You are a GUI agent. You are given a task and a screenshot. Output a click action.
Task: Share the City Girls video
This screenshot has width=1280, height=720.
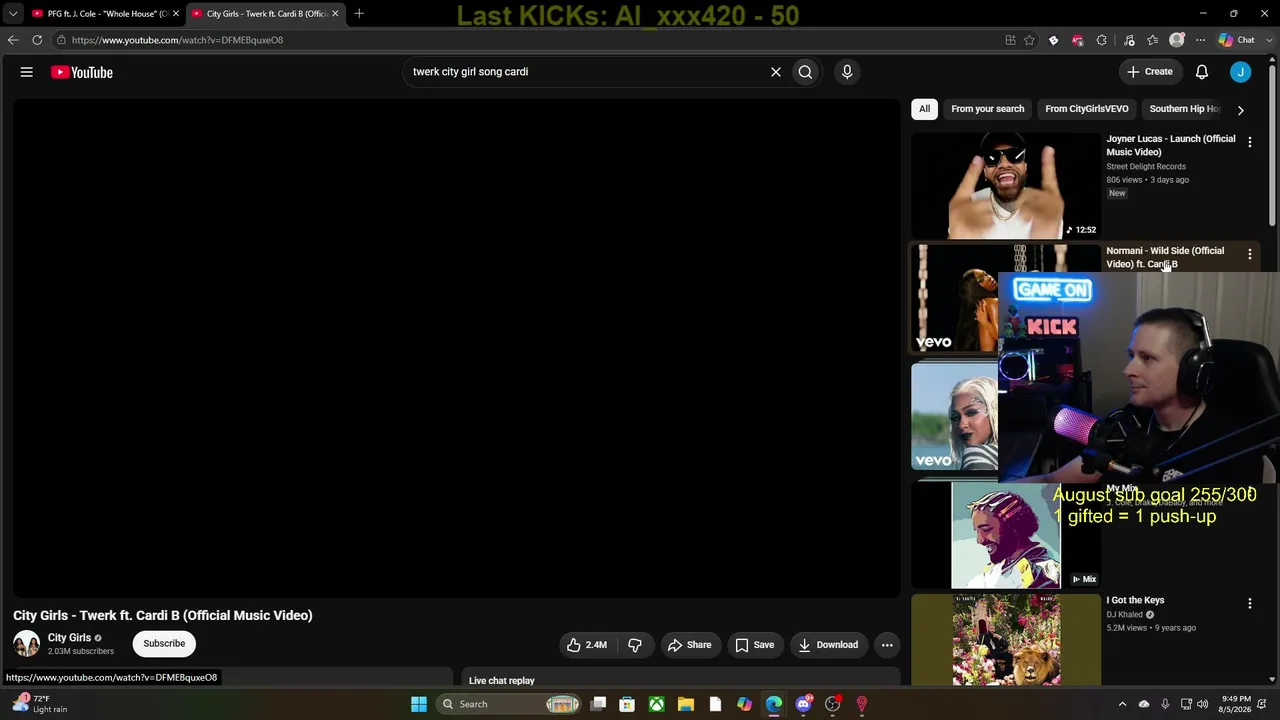(689, 645)
